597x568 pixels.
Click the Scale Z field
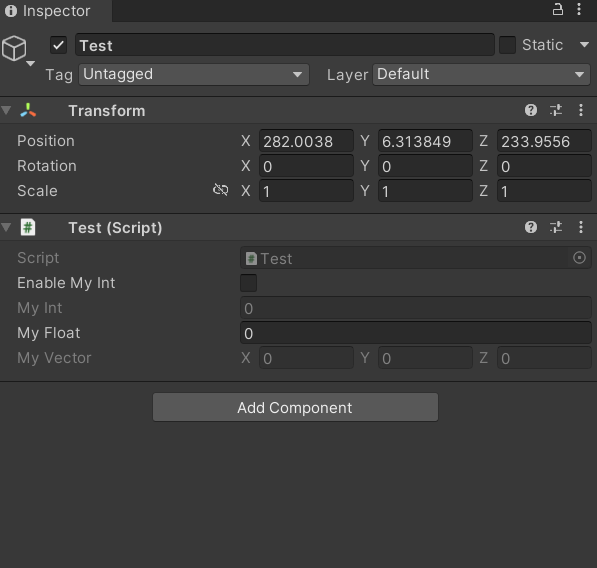point(544,191)
